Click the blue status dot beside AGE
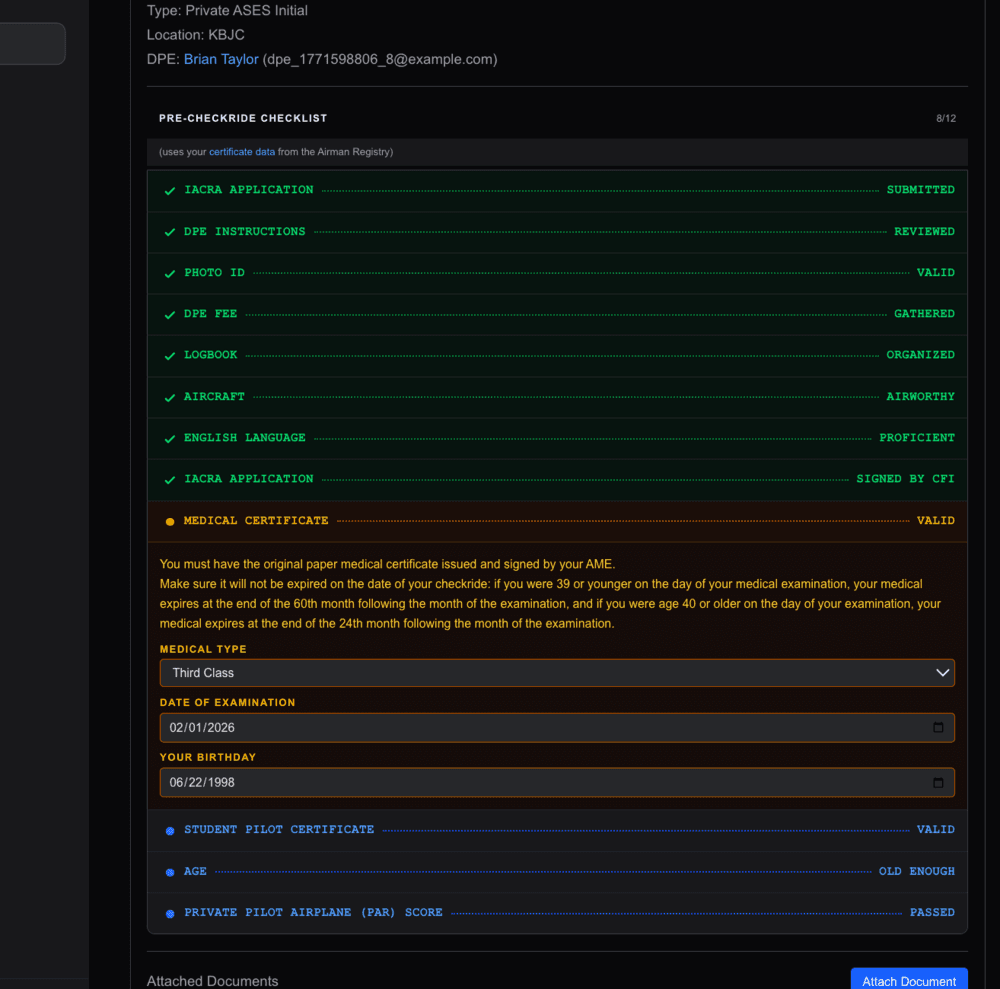The image size is (1000, 989). click(x=170, y=870)
